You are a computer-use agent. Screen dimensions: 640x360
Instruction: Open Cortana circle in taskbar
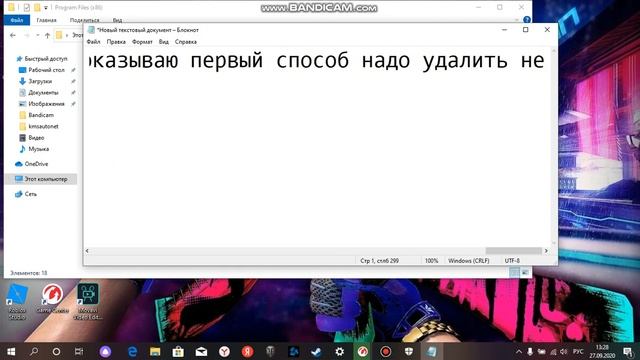(56, 351)
